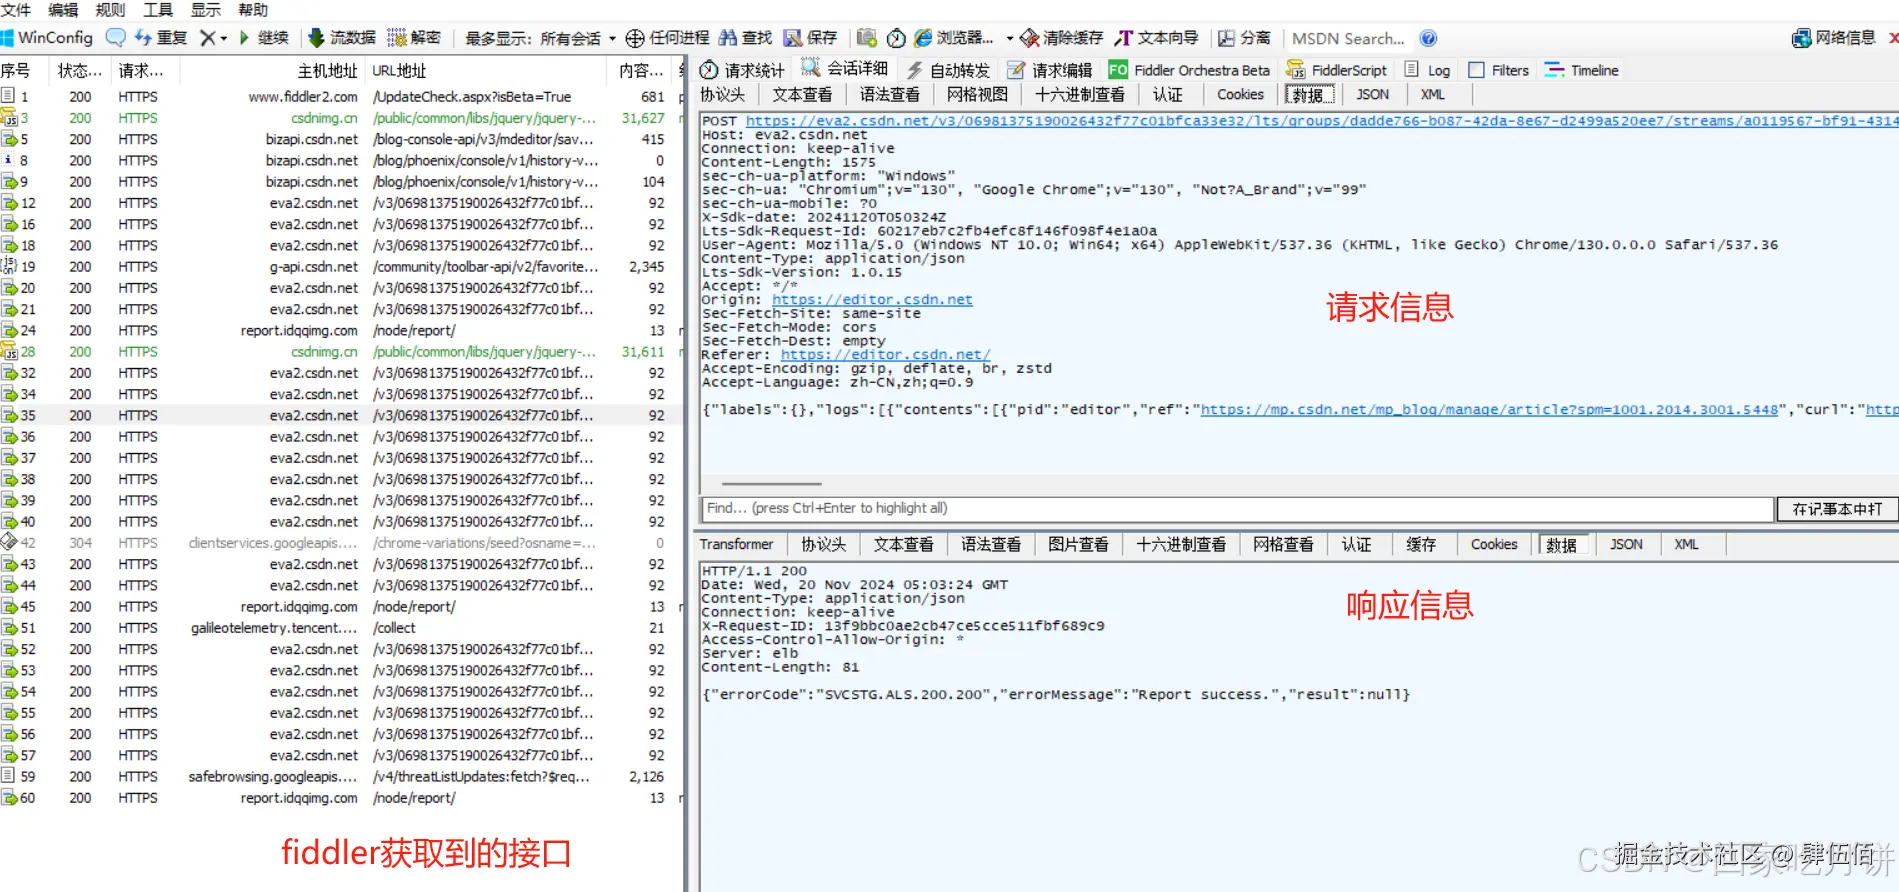This screenshot has height=892, width=1899.
Task: Select response XML tab
Action: tap(1686, 544)
